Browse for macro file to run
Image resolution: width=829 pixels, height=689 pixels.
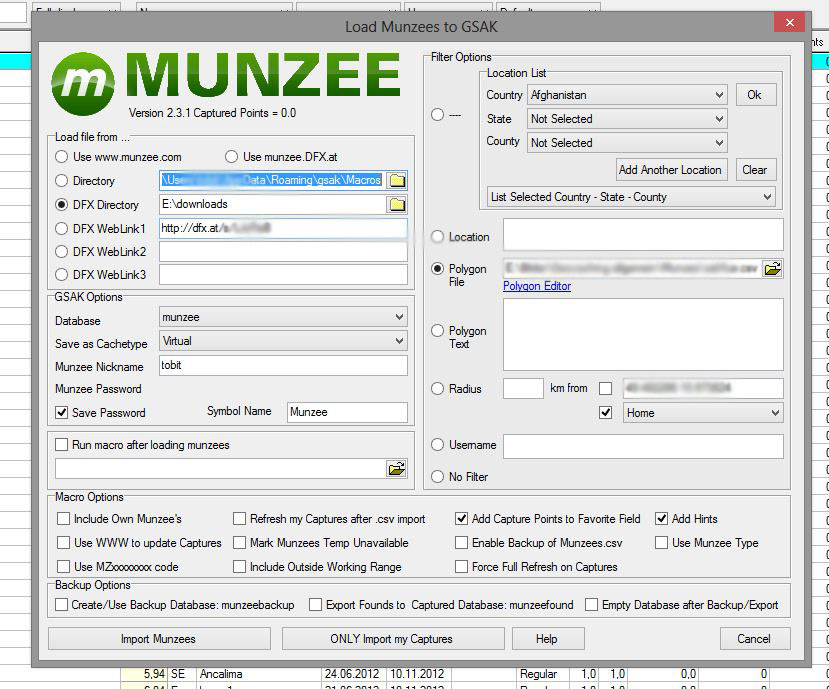click(397, 468)
